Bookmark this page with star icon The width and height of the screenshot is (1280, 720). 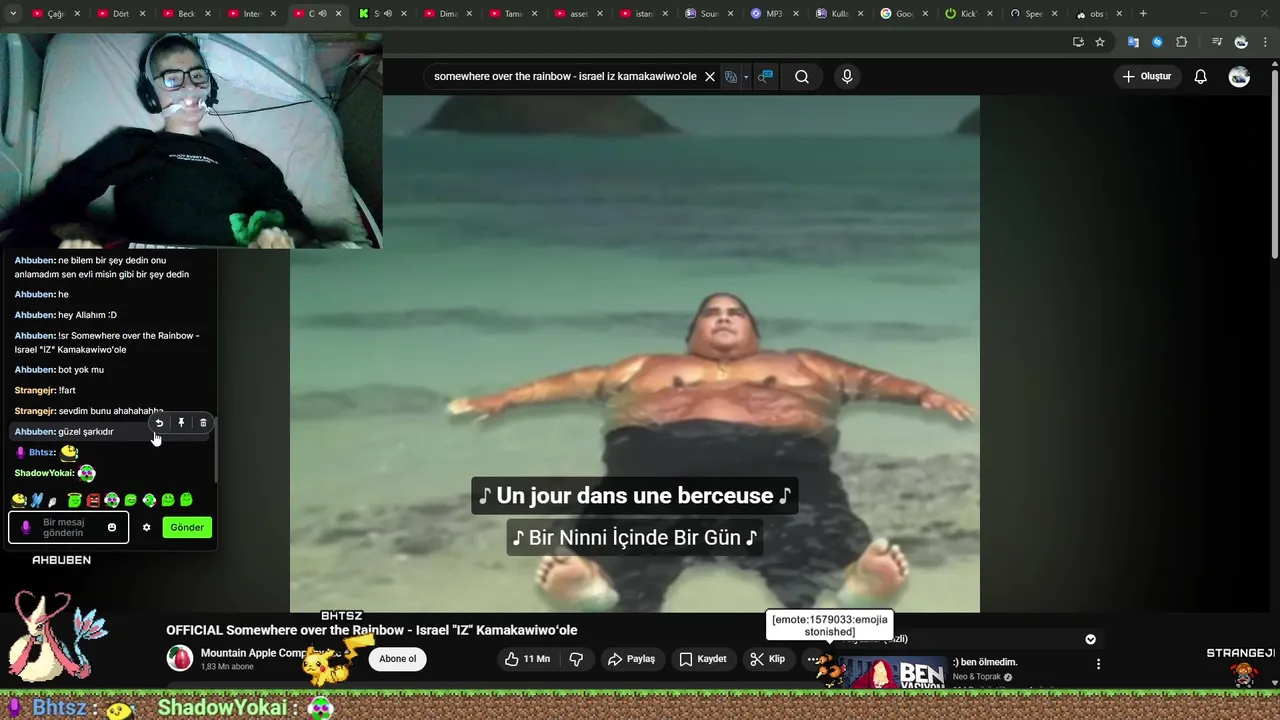pos(1100,42)
